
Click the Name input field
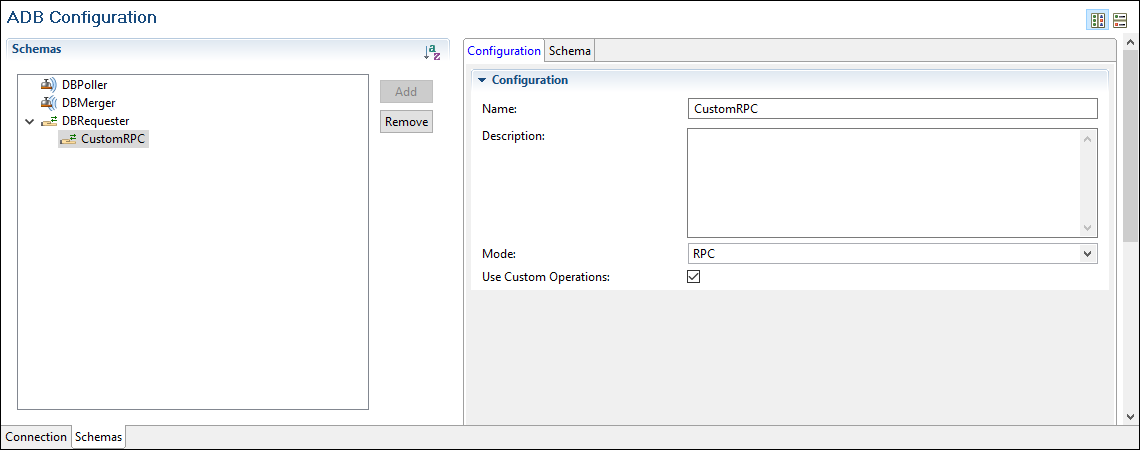[x=892, y=109]
